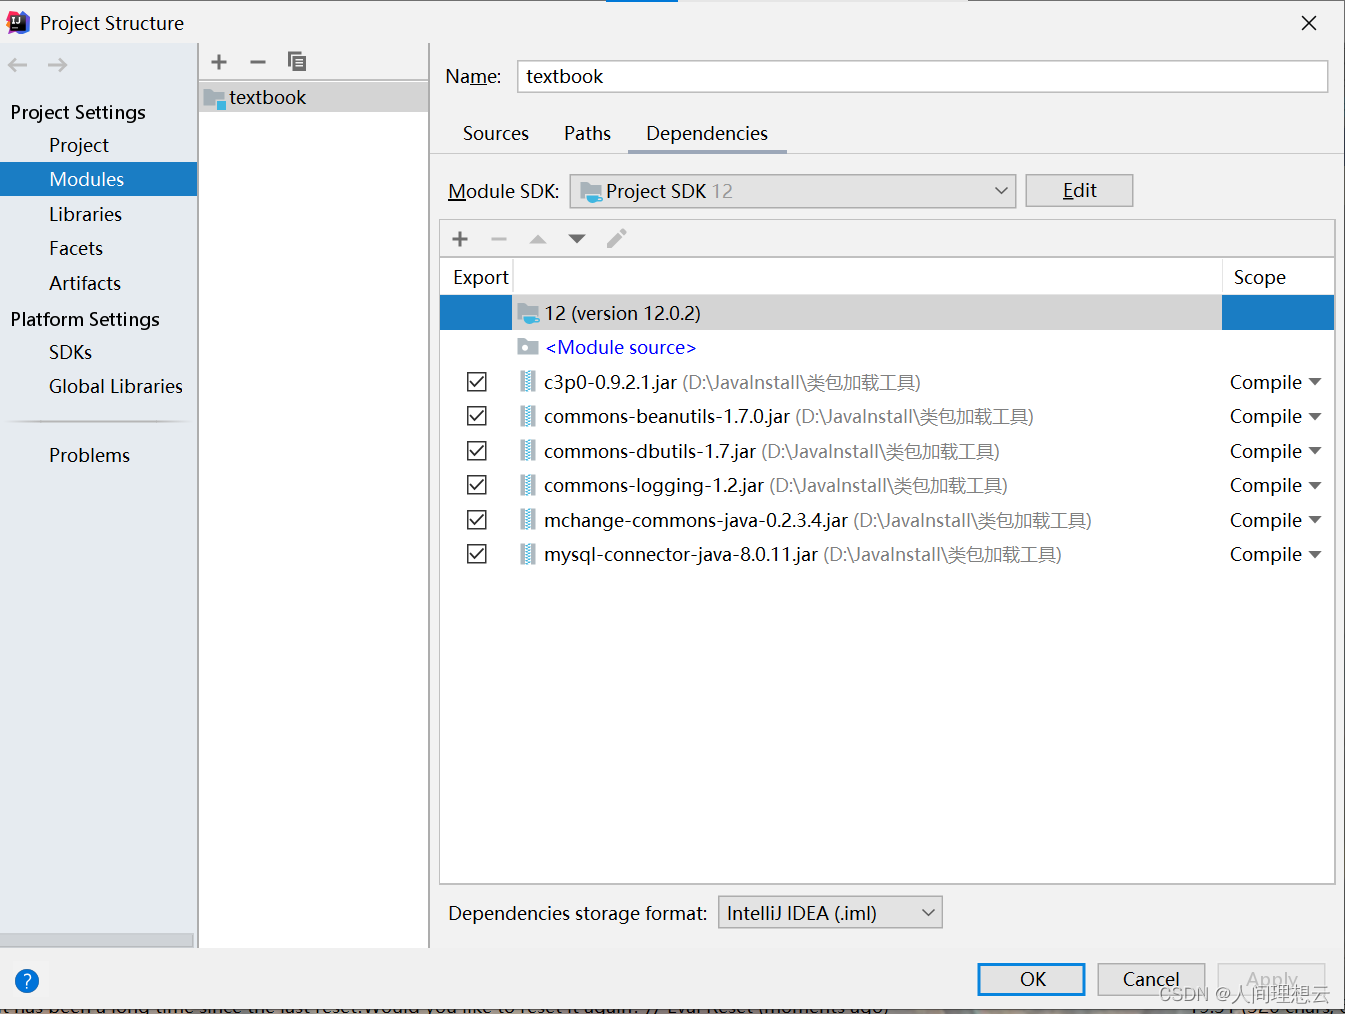Select the textbook module in list
Screen dimensions: 1345x1014
point(314,98)
